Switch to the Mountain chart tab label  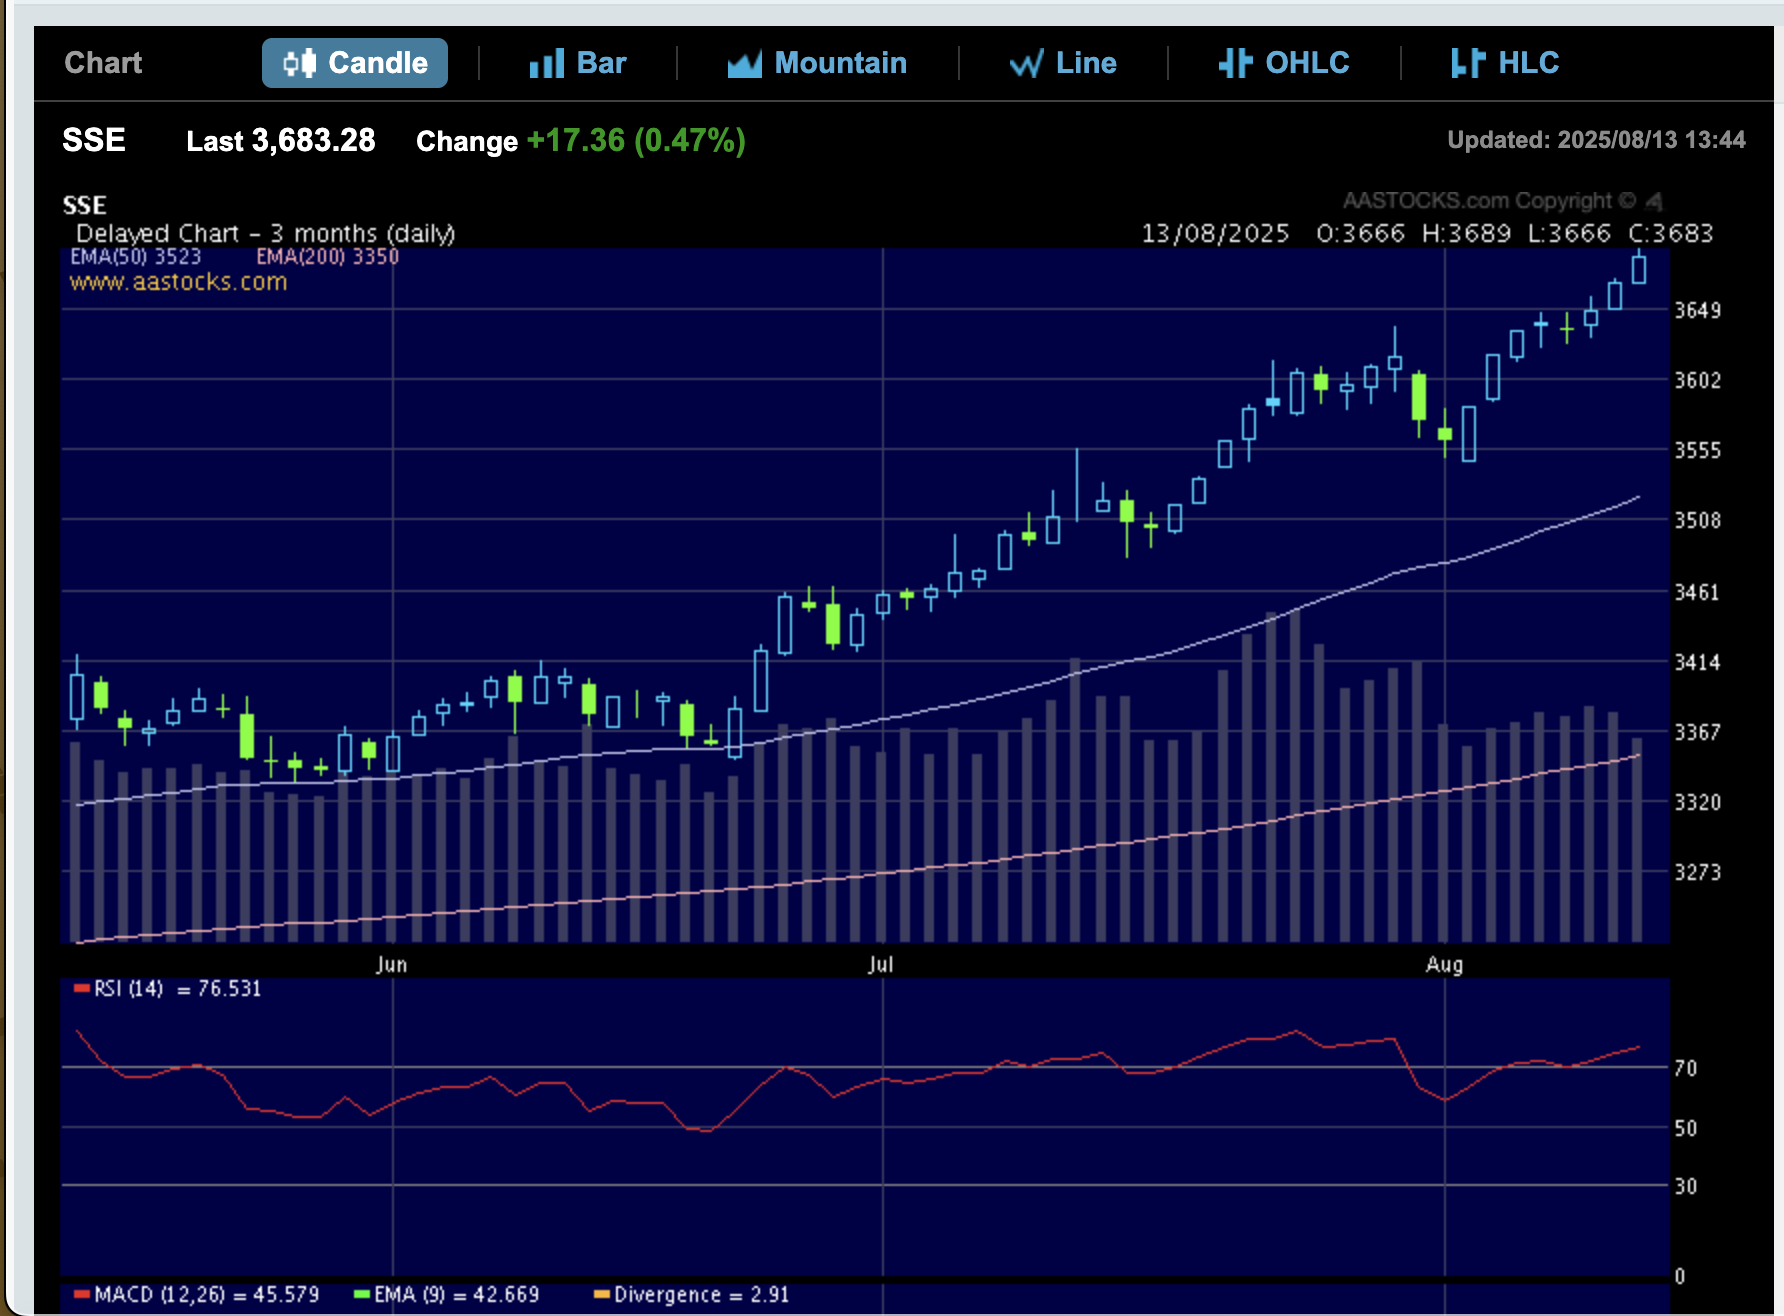[x=840, y=63]
